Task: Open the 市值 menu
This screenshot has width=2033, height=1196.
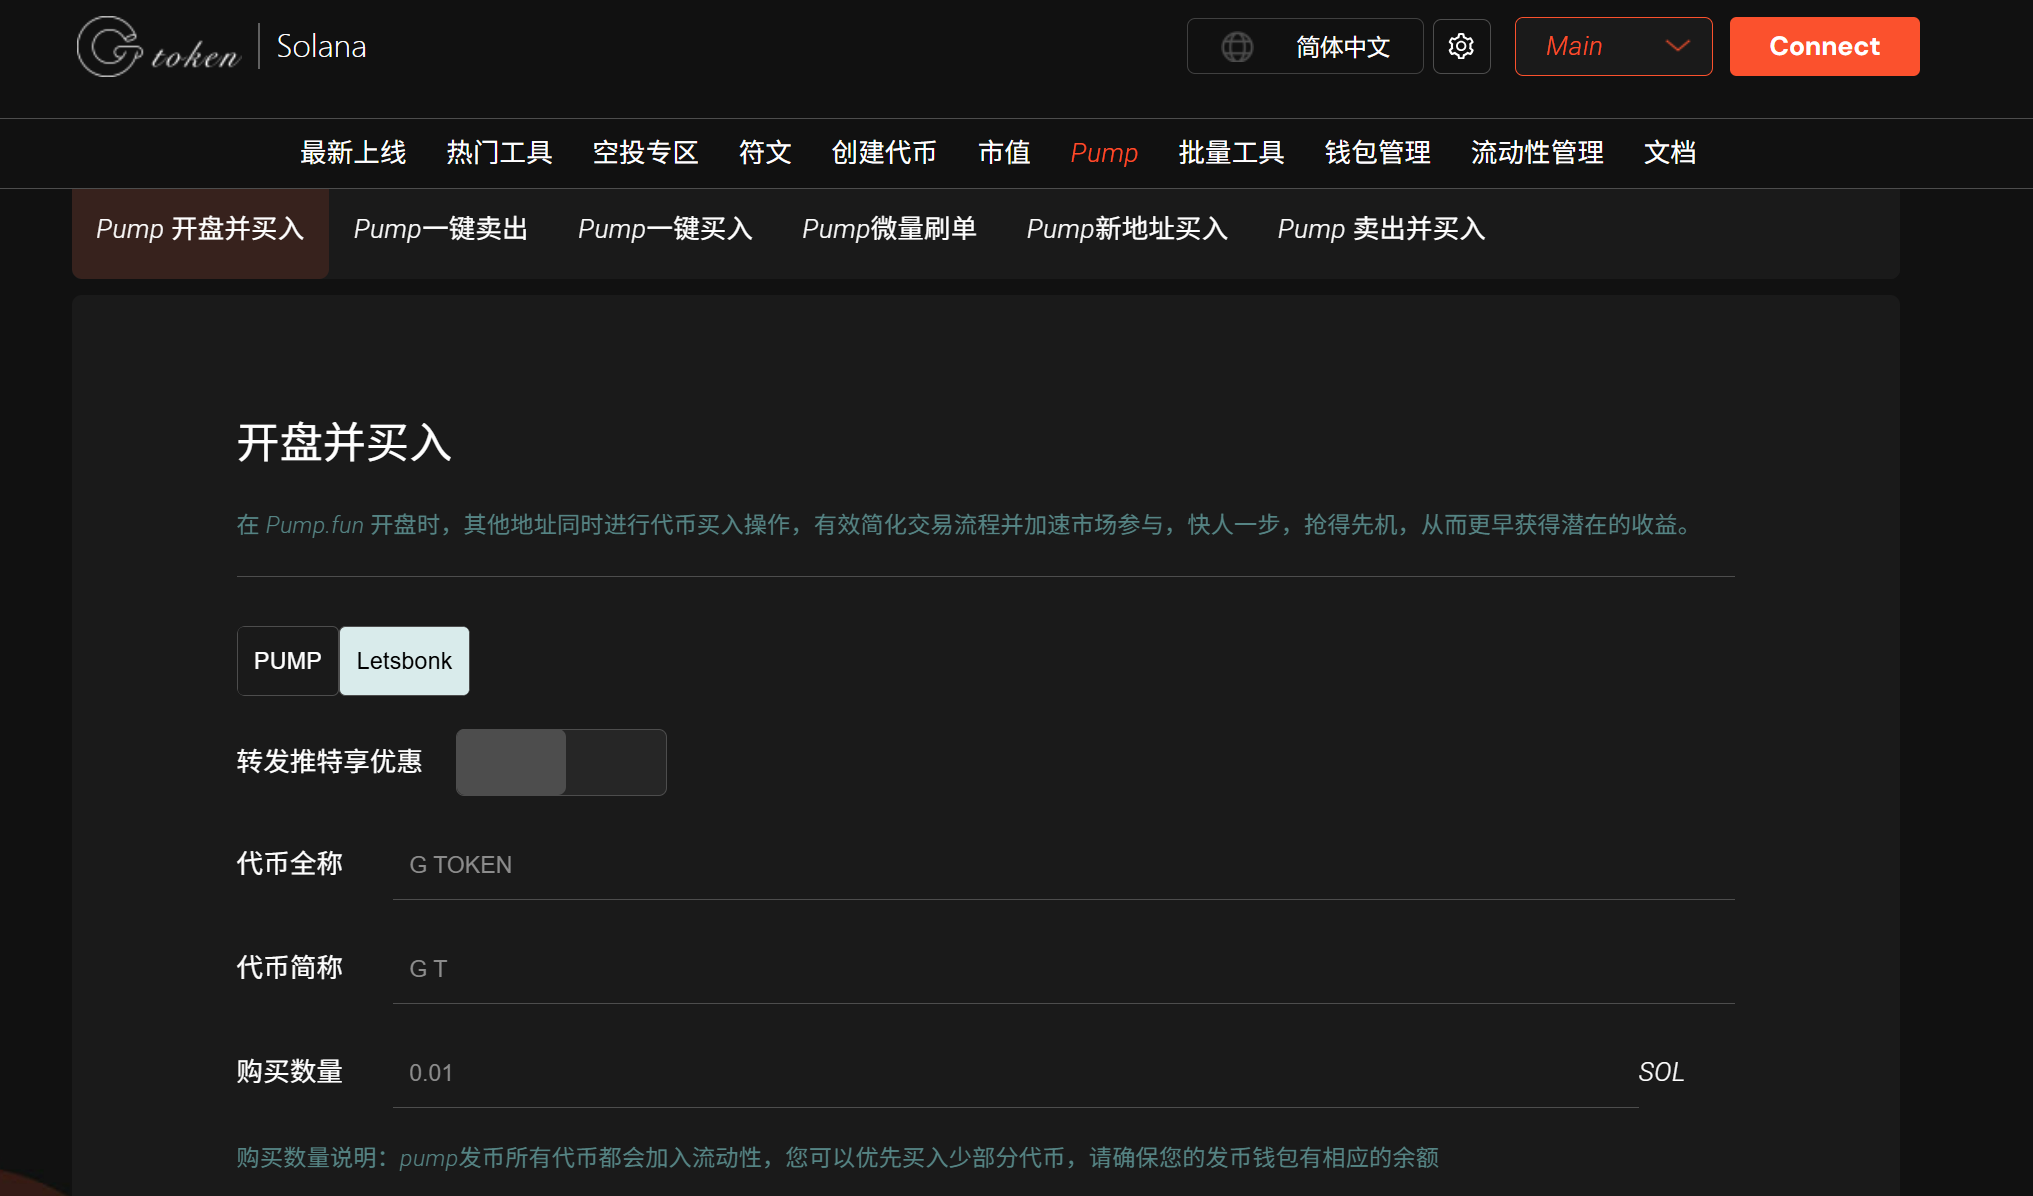Action: (x=1004, y=152)
